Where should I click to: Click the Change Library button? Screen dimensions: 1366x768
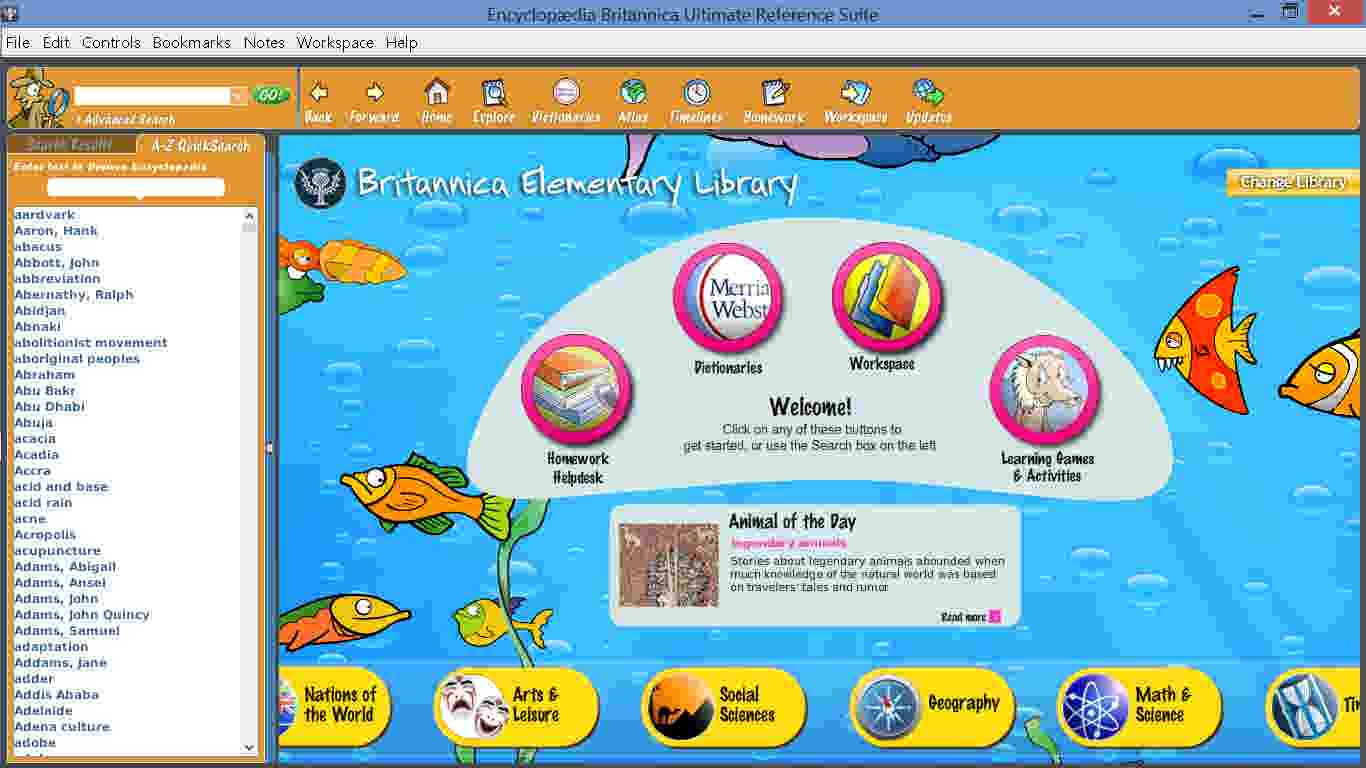(1293, 182)
